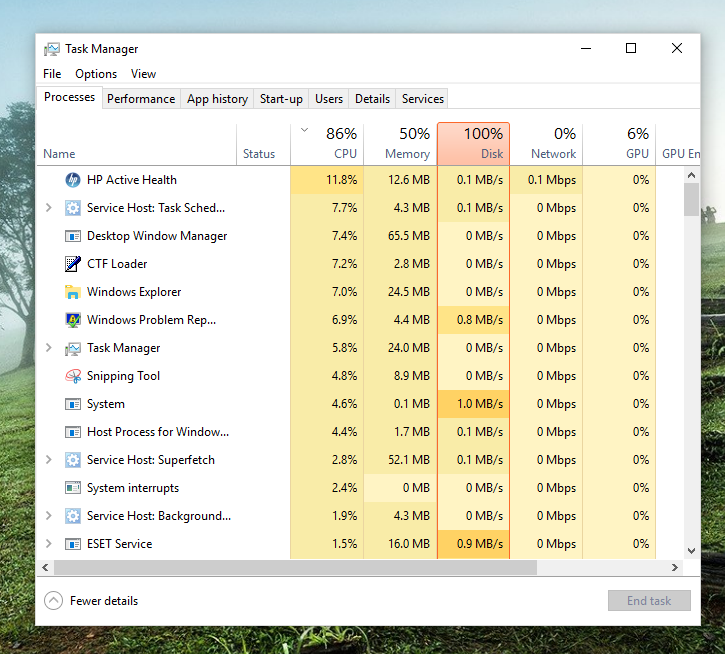
Task: Switch to the App history tab
Action: (x=217, y=99)
